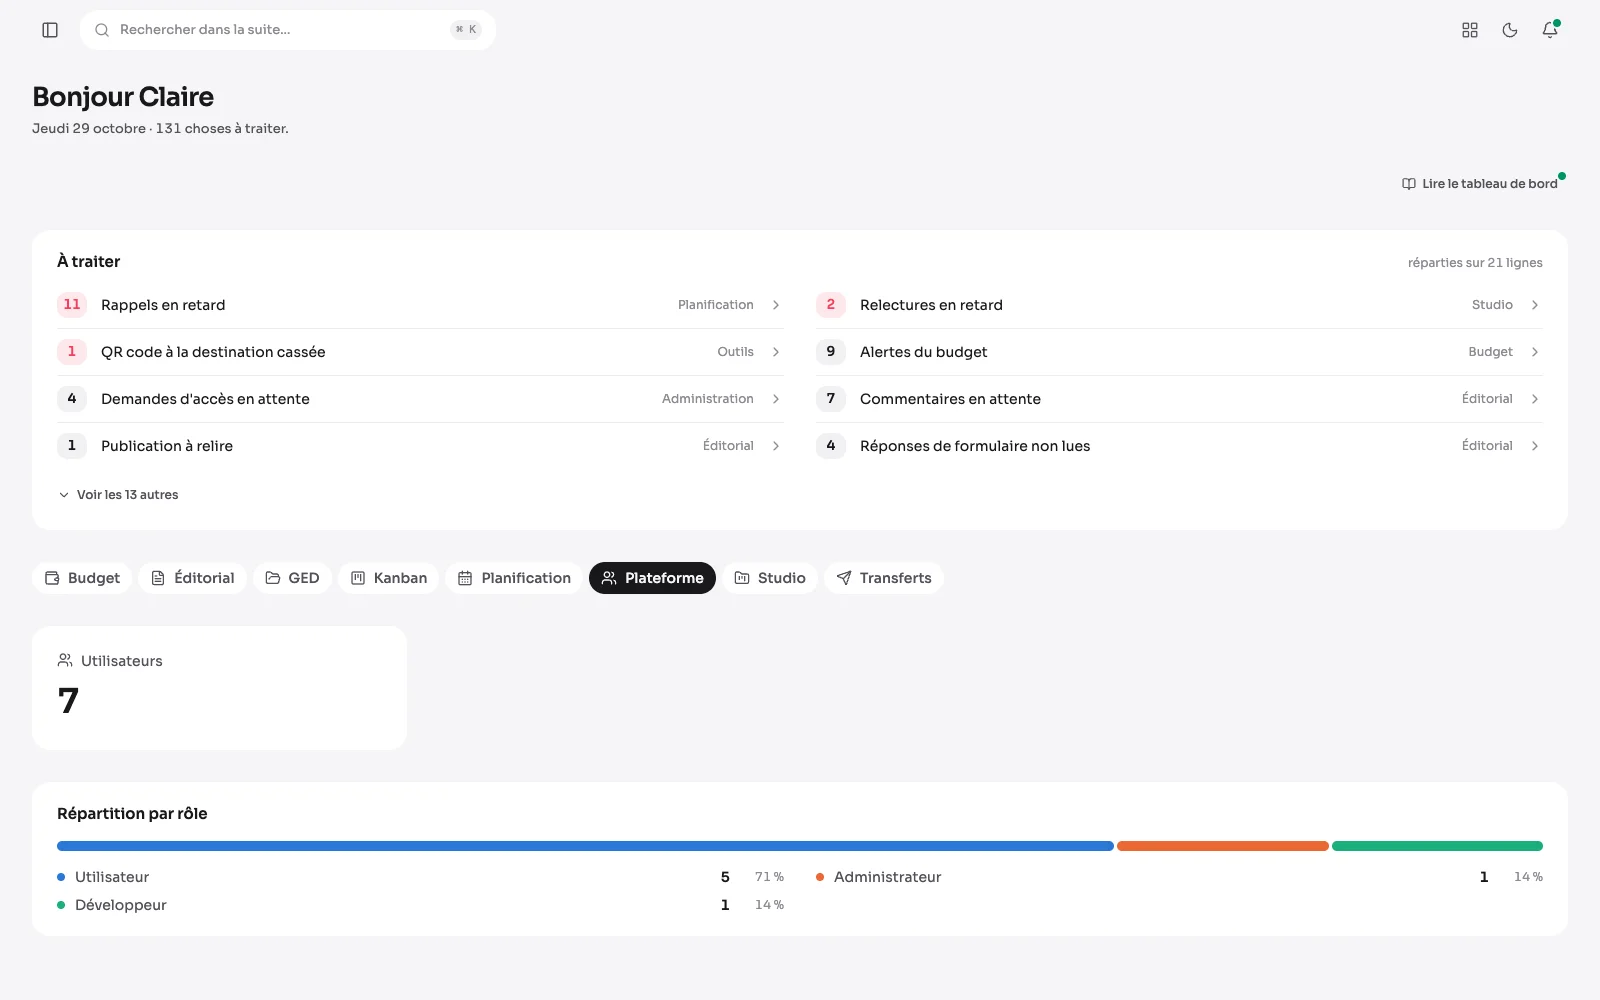Open Relectures en retard chevron

tap(1535, 305)
